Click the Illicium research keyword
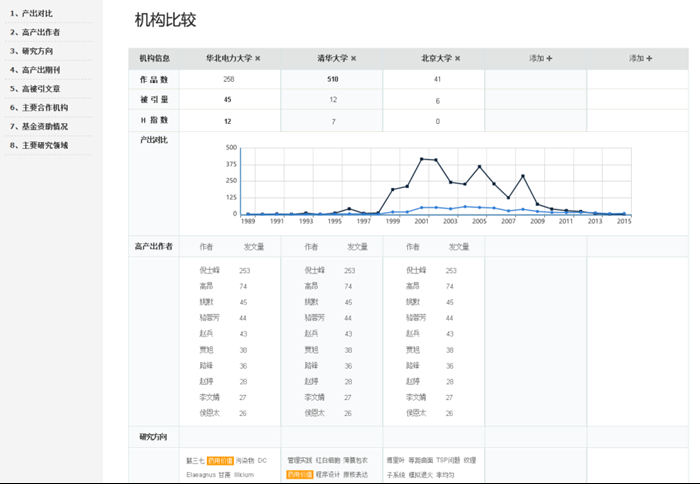Image resolution: width=700 pixels, height=484 pixels. coord(244,475)
